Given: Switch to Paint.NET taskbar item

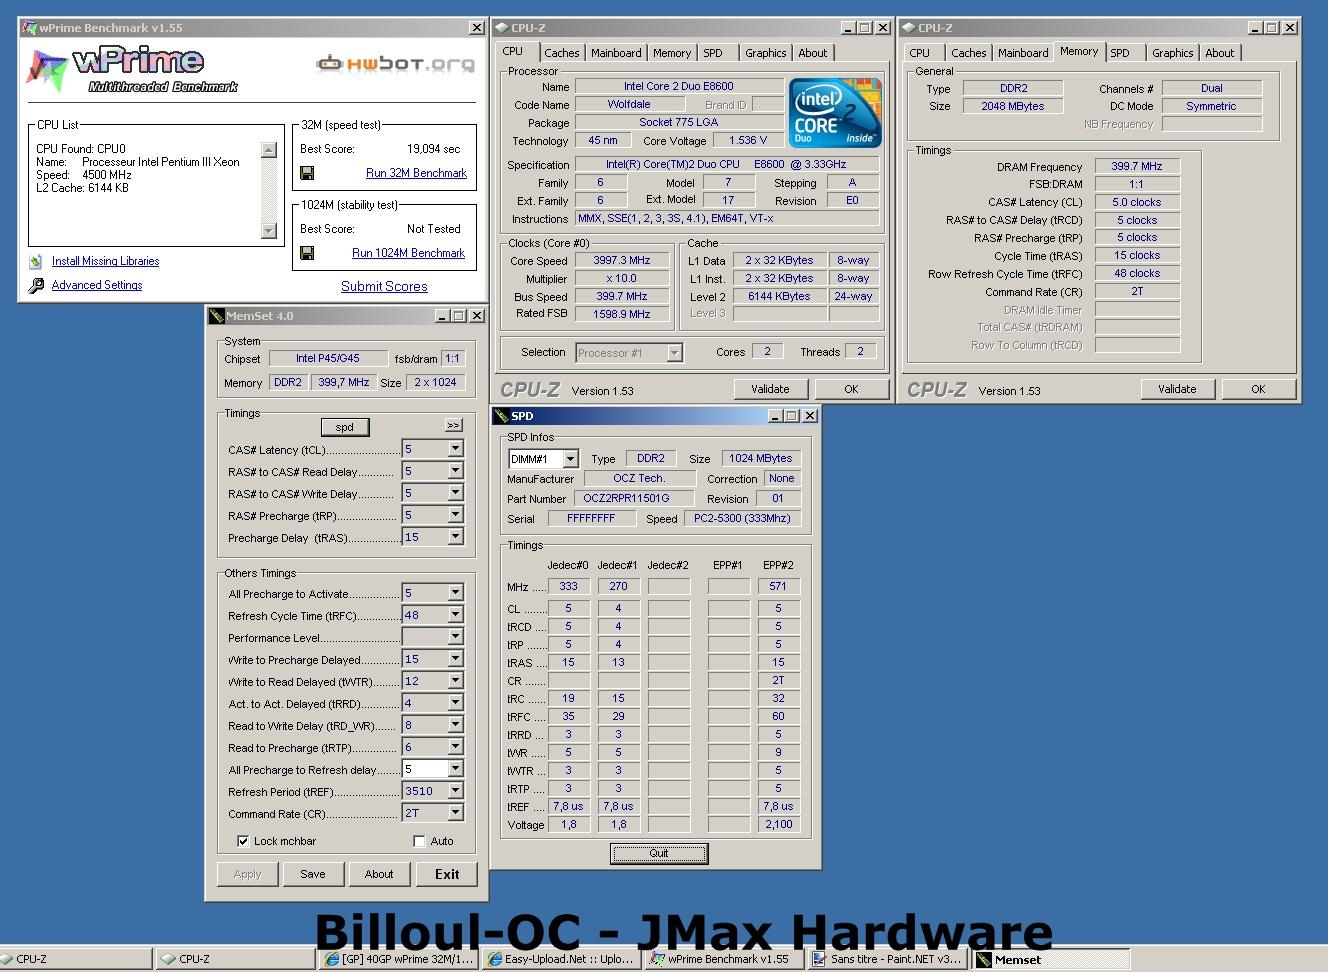Looking at the screenshot, I should pos(888,959).
